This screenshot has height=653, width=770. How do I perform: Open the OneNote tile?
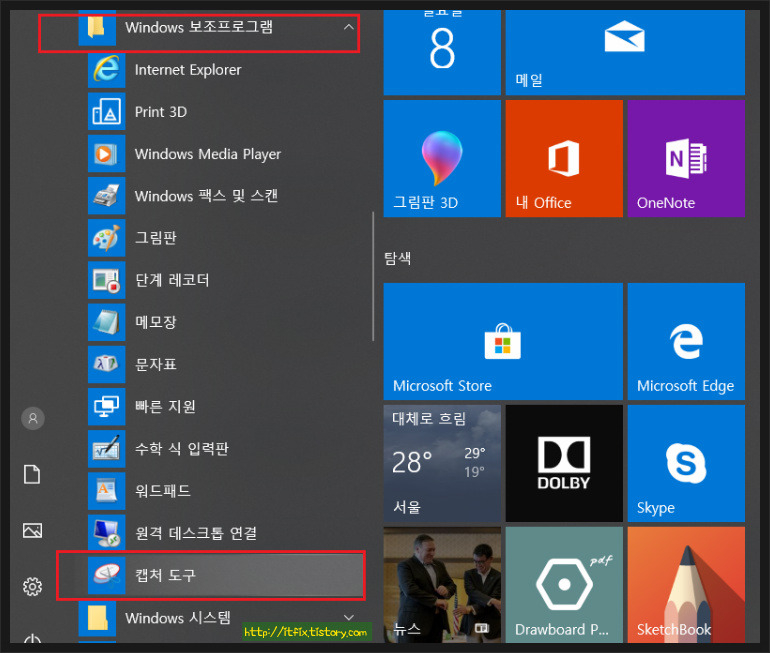click(x=686, y=159)
